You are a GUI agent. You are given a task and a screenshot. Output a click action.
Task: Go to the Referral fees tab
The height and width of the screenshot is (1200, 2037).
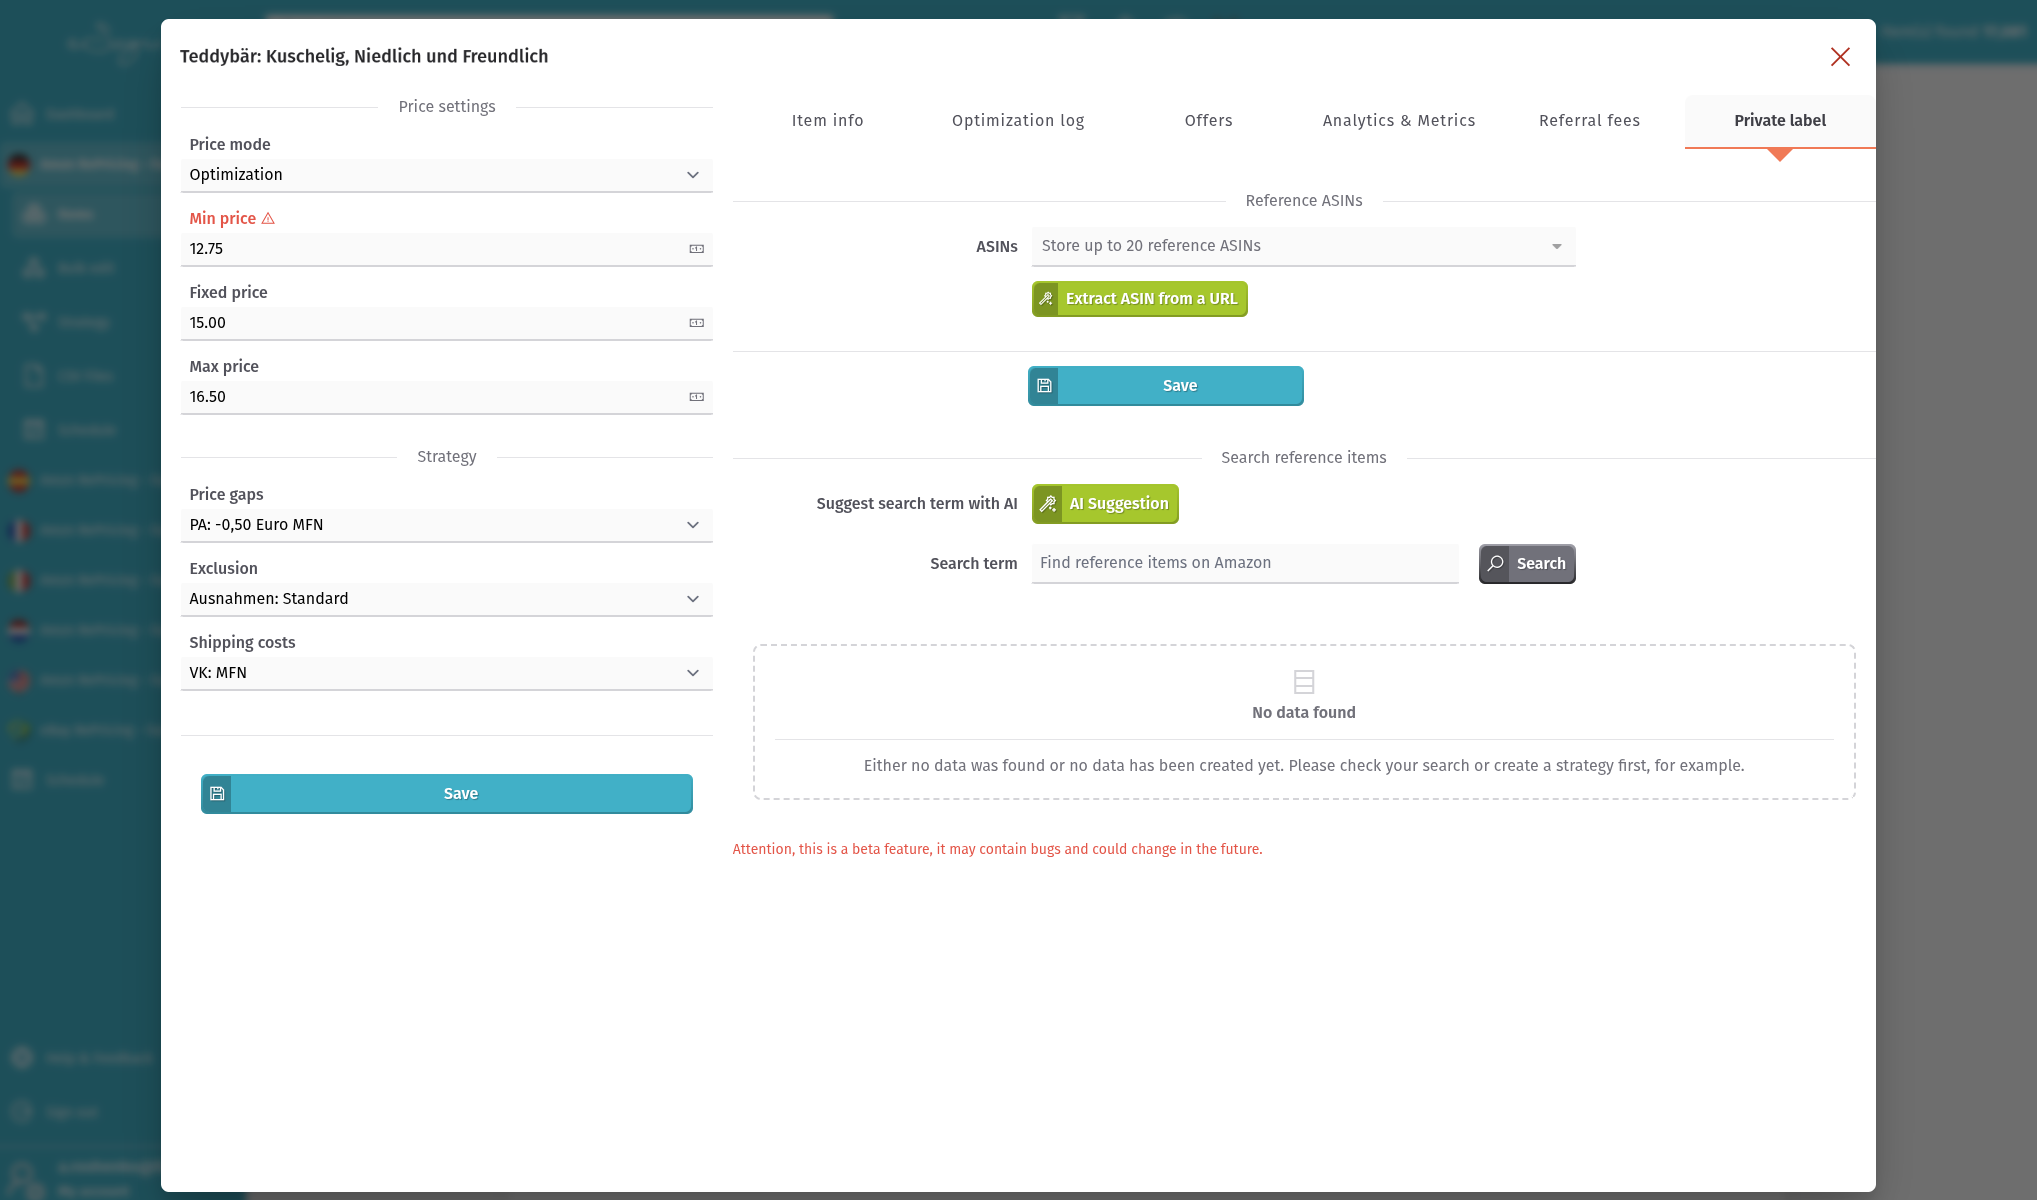pos(1588,121)
